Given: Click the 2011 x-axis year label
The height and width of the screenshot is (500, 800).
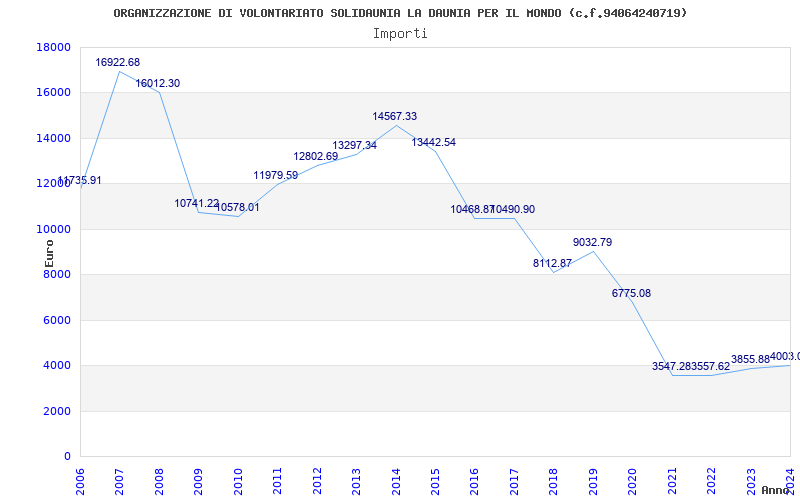Looking at the screenshot, I should click(278, 482).
